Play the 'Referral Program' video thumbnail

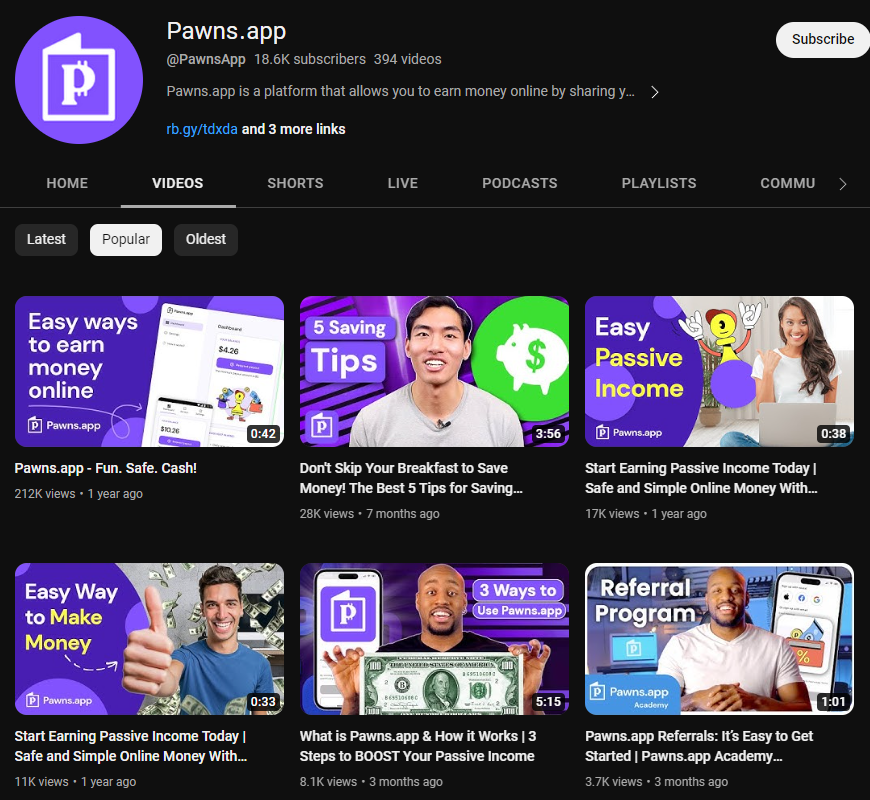(720, 639)
